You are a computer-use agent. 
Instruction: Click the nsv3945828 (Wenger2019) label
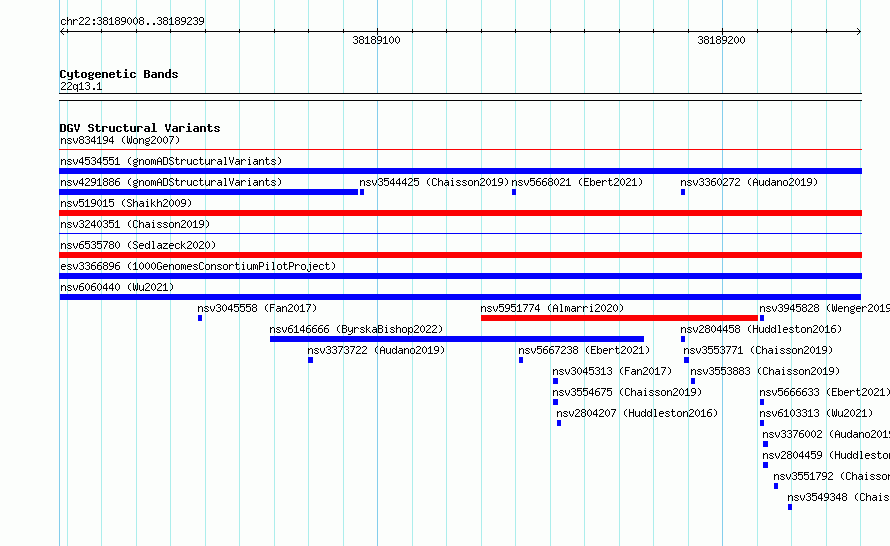click(x=825, y=308)
